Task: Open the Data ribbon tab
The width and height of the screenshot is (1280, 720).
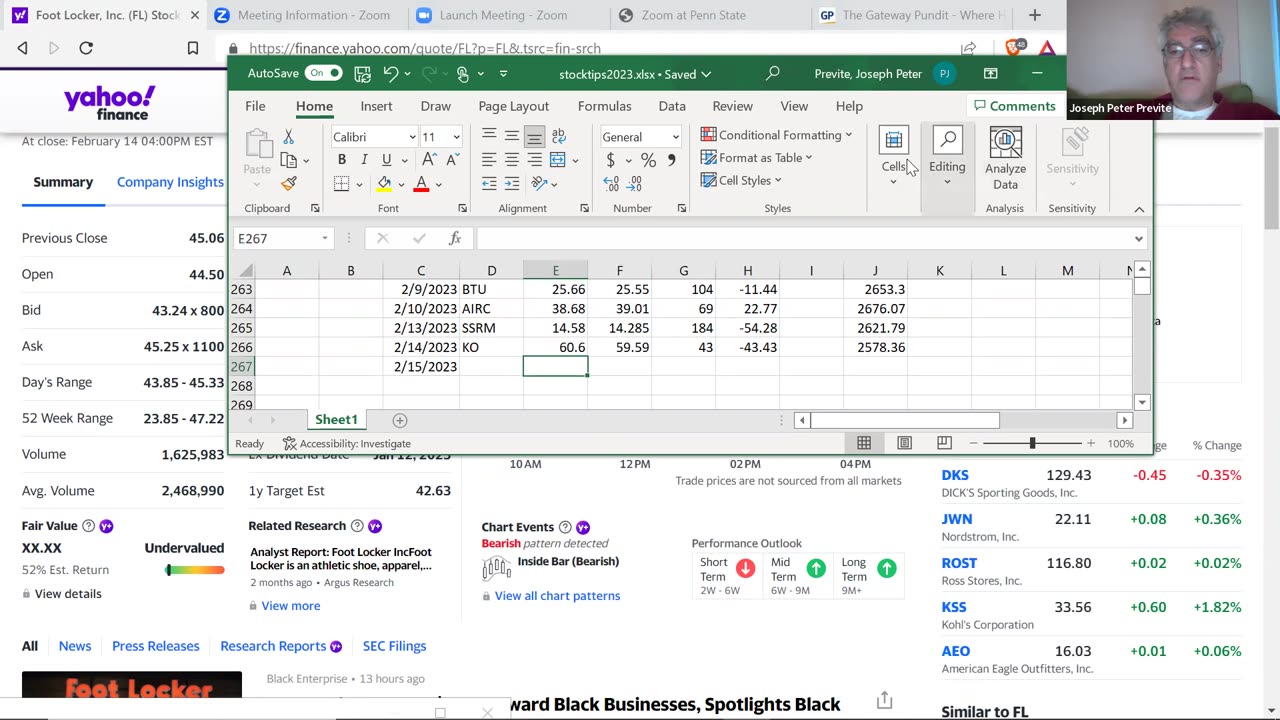Action: coord(672,106)
